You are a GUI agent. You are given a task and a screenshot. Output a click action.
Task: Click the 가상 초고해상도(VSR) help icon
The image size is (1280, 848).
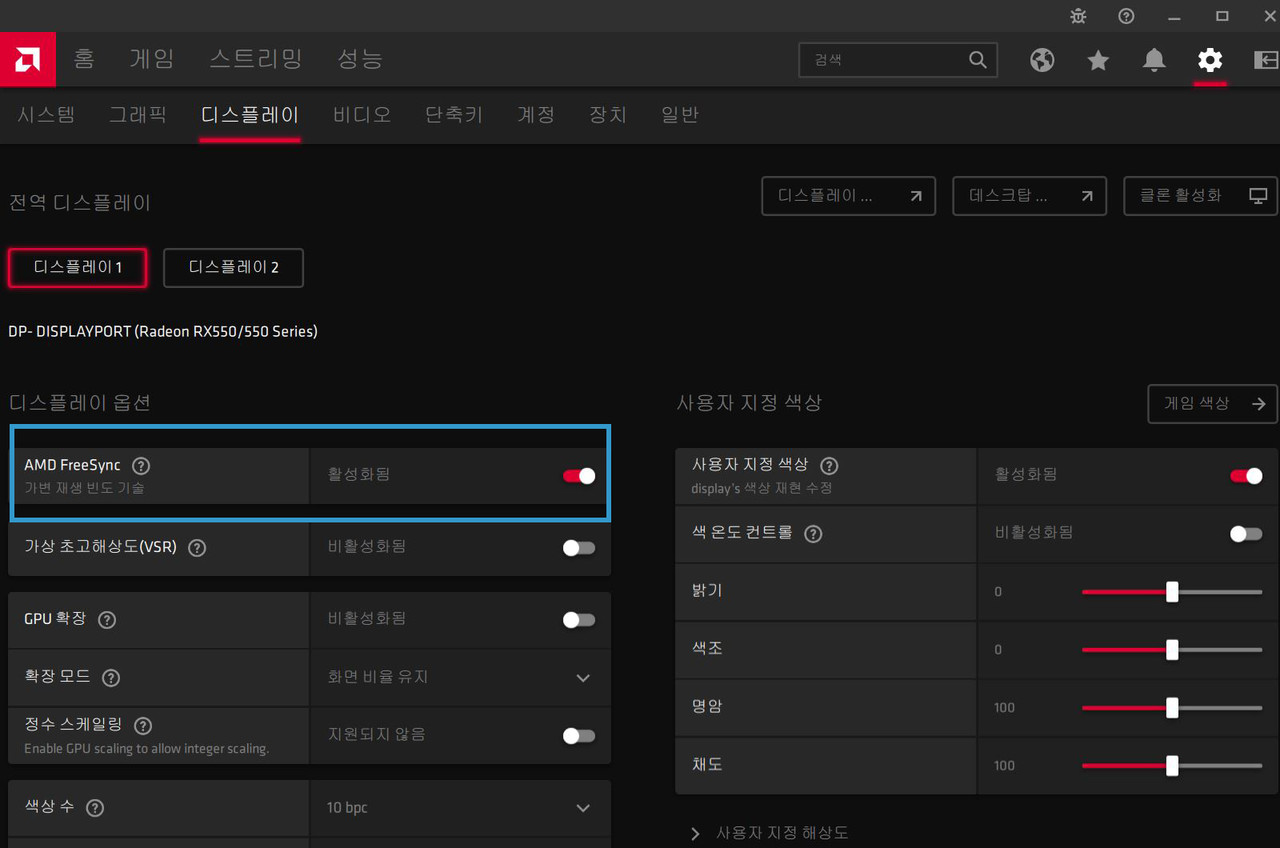pos(196,547)
